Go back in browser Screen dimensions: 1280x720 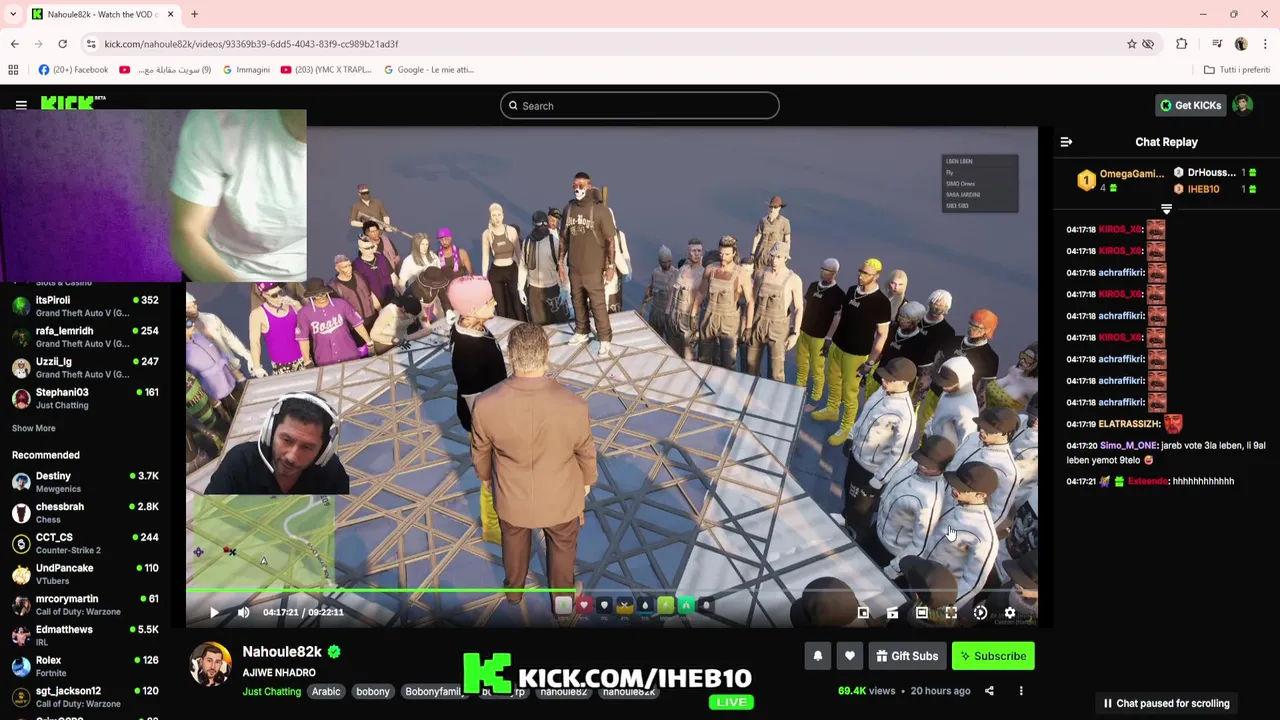coord(14,44)
